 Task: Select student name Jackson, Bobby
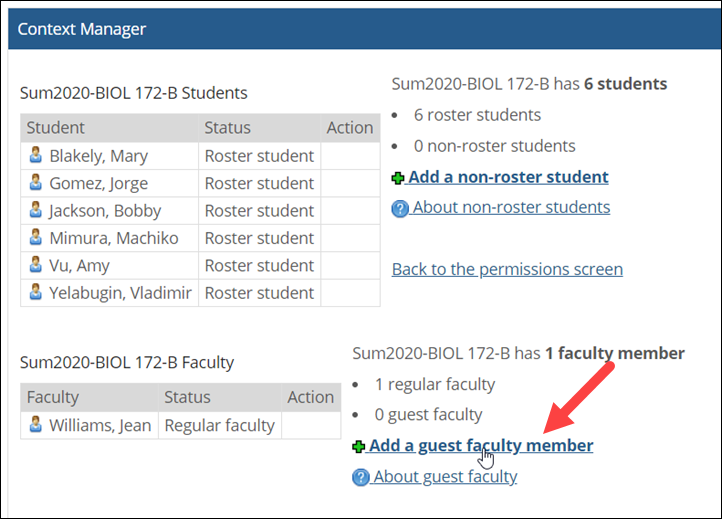point(105,210)
